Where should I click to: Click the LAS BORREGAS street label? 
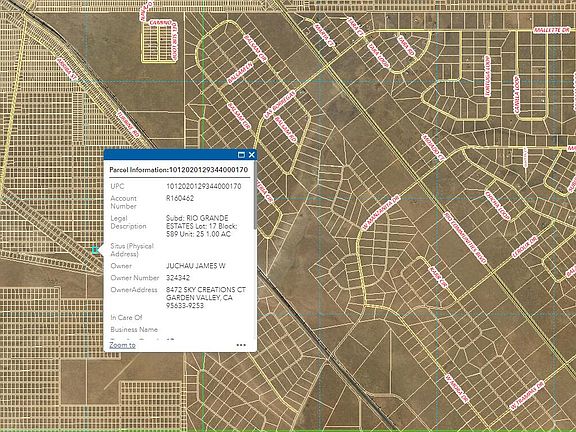pyautogui.click(x=280, y=105)
